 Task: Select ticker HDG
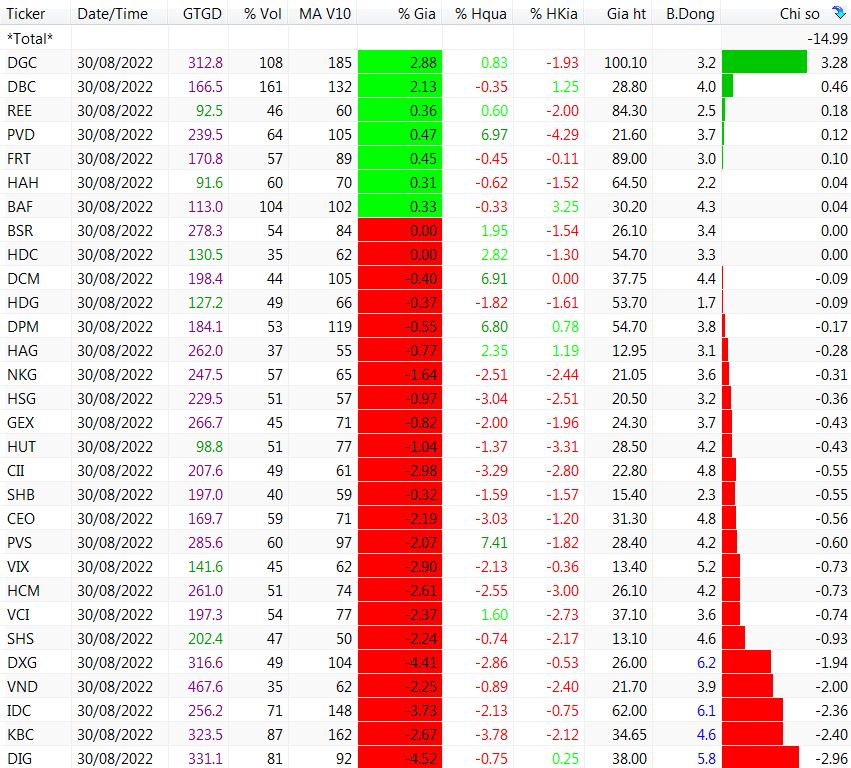pos(22,302)
